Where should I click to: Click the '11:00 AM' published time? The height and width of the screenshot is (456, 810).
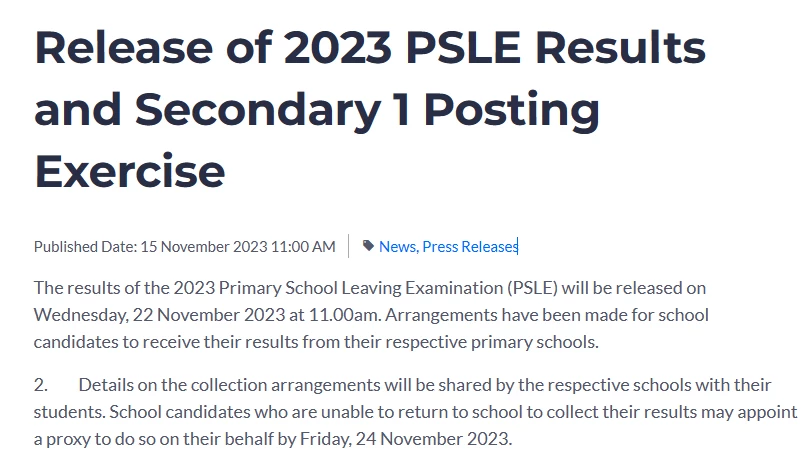coord(303,247)
